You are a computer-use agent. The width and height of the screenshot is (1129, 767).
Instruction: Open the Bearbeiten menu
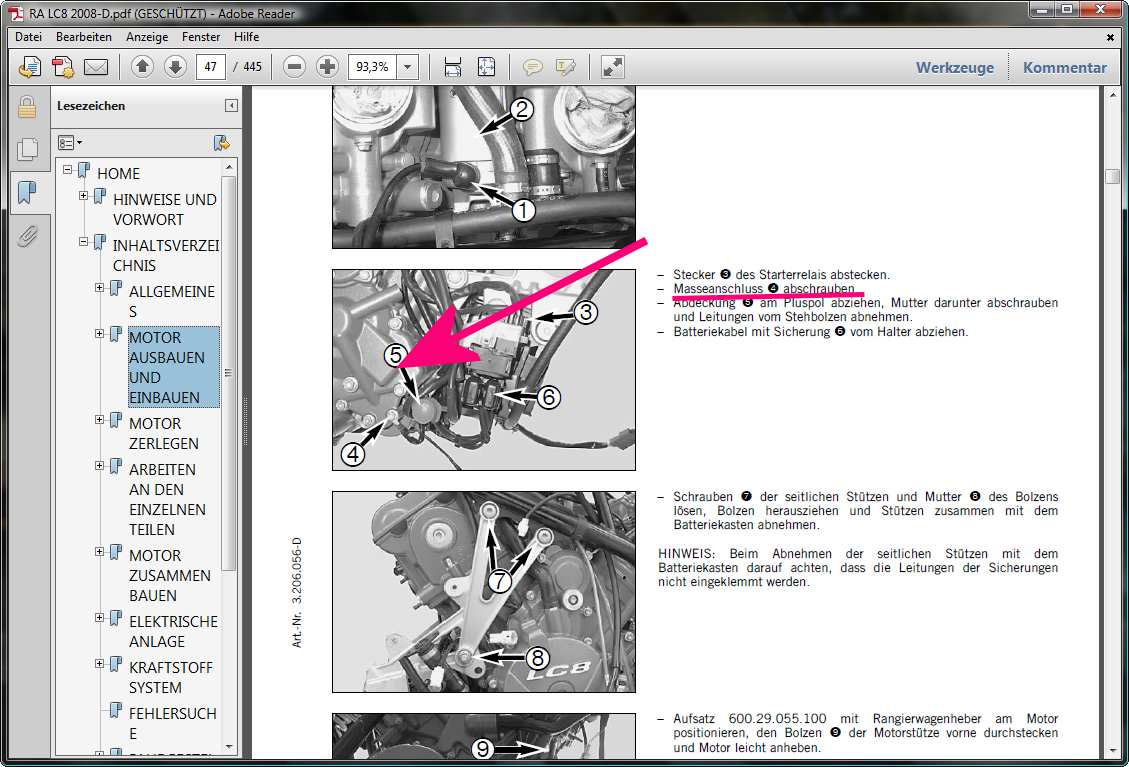[84, 37]
